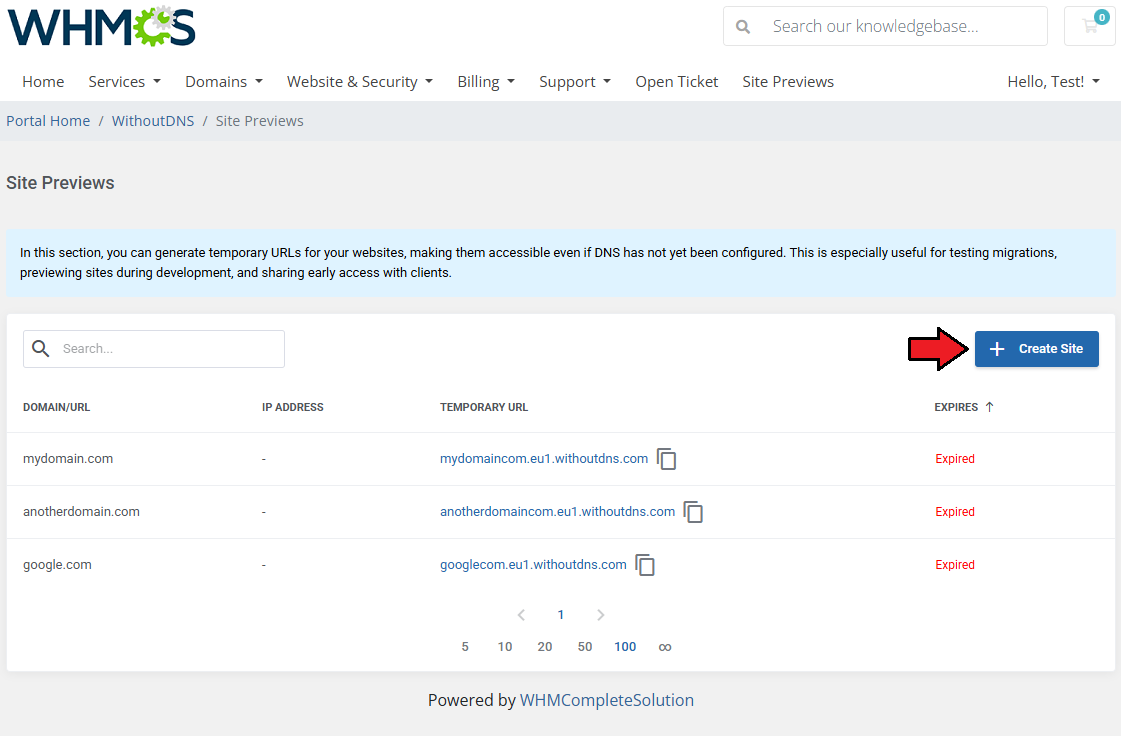Open anotherdomaincom.eu1.withoutdns.com link
The height and width of the screenshot is (736, 1121).
[558, 511]
